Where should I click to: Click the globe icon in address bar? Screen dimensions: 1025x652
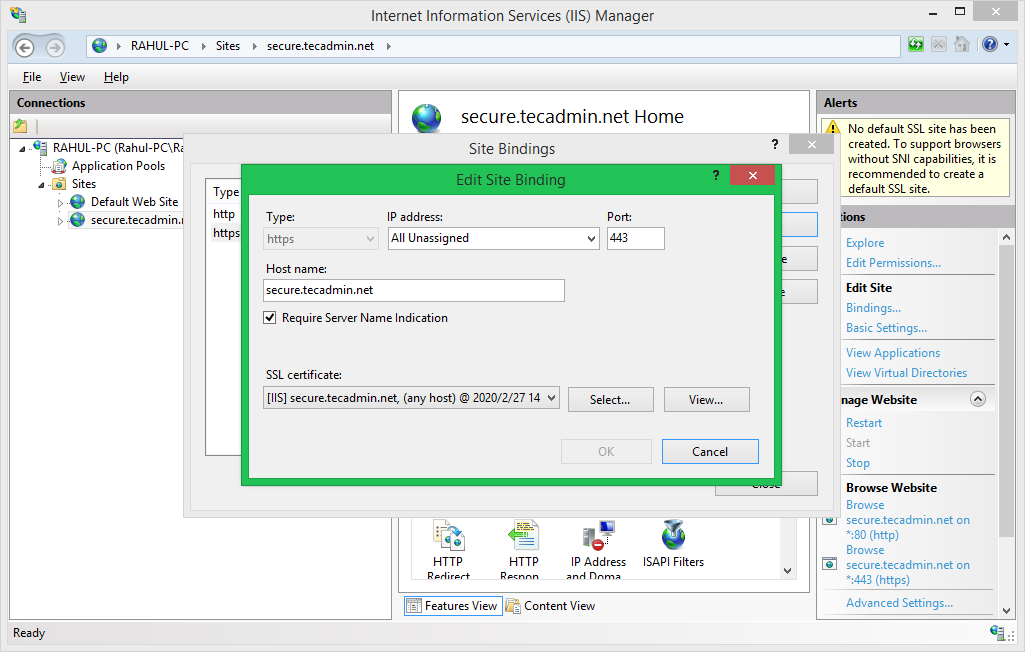[x=99, y=46]
